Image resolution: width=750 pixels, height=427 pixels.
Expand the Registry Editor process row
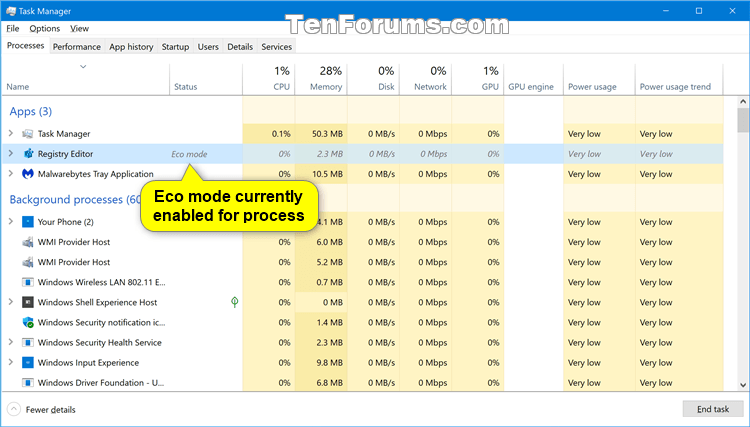pyautogui.click(x=11, y=153)
